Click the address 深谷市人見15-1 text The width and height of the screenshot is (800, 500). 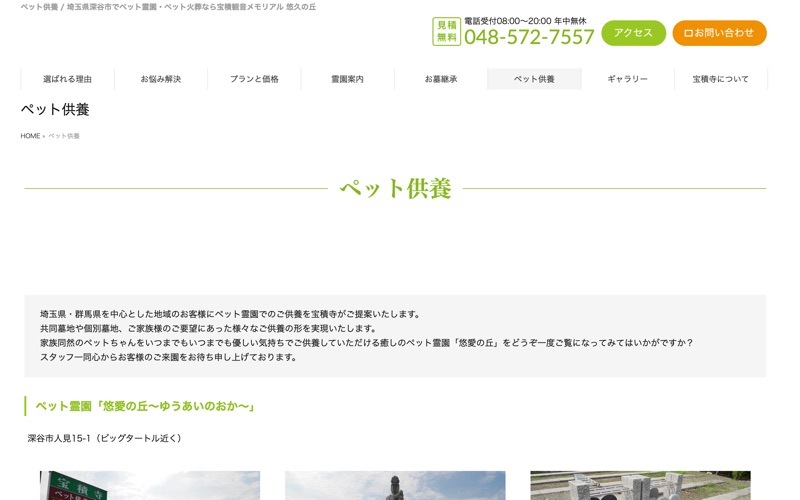[104, 438]
